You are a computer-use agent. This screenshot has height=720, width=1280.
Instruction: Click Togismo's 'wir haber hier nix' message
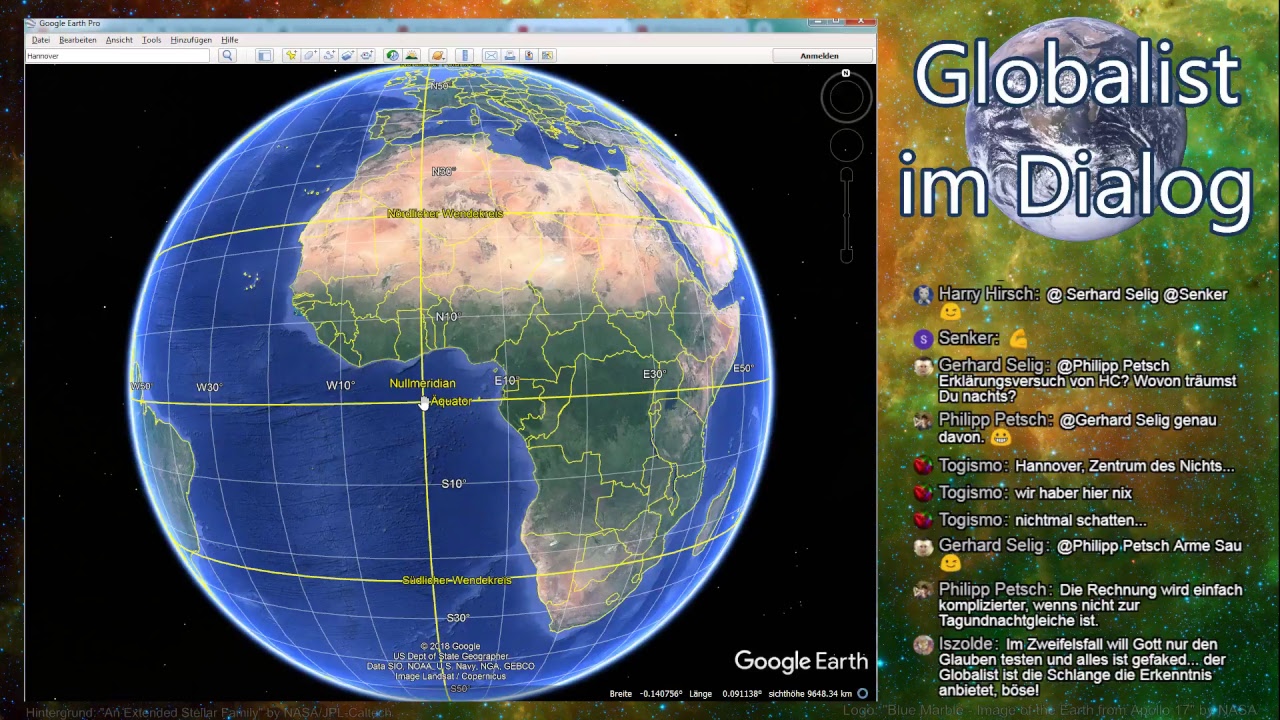coord(1073,493)
